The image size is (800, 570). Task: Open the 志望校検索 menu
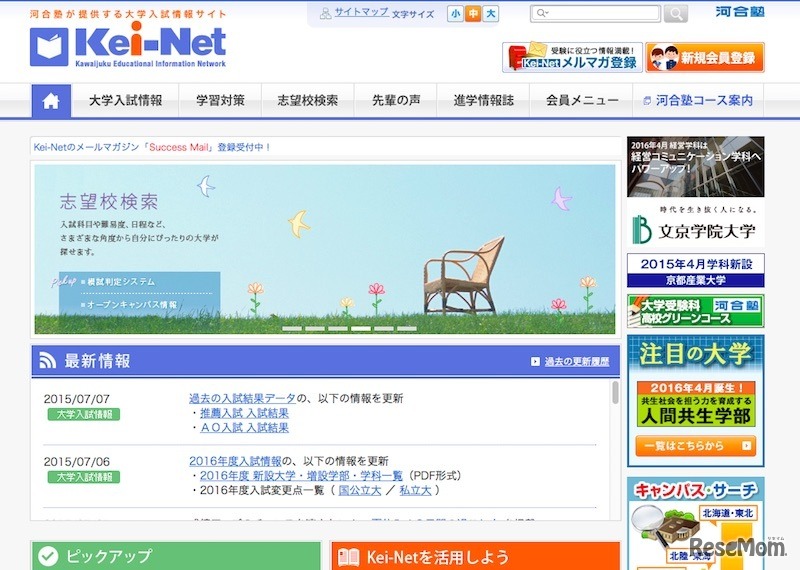coord(308,101)
